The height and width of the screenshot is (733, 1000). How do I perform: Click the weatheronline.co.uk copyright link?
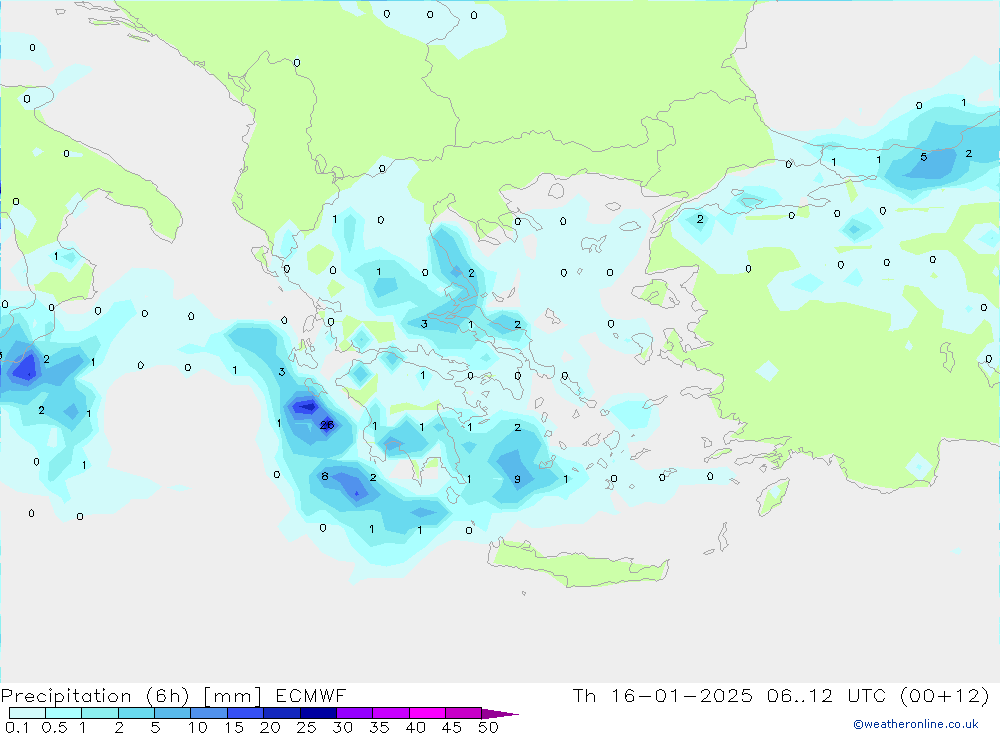point(915,724)
